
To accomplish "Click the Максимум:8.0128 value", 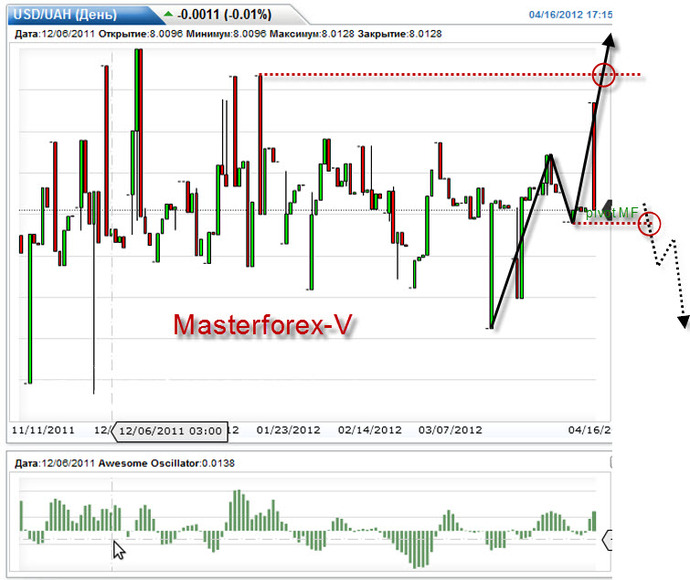I will (312, 34).
